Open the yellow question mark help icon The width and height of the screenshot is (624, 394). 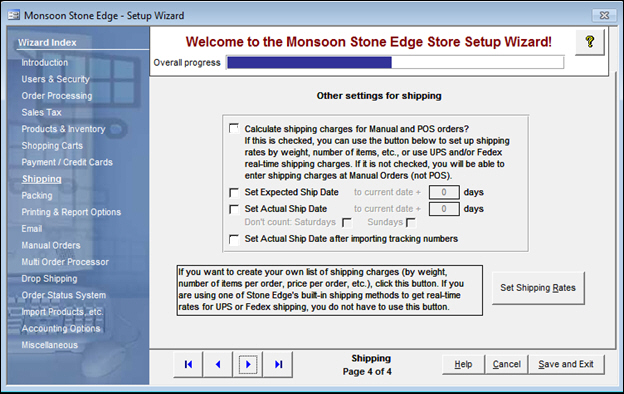(590, 41)
